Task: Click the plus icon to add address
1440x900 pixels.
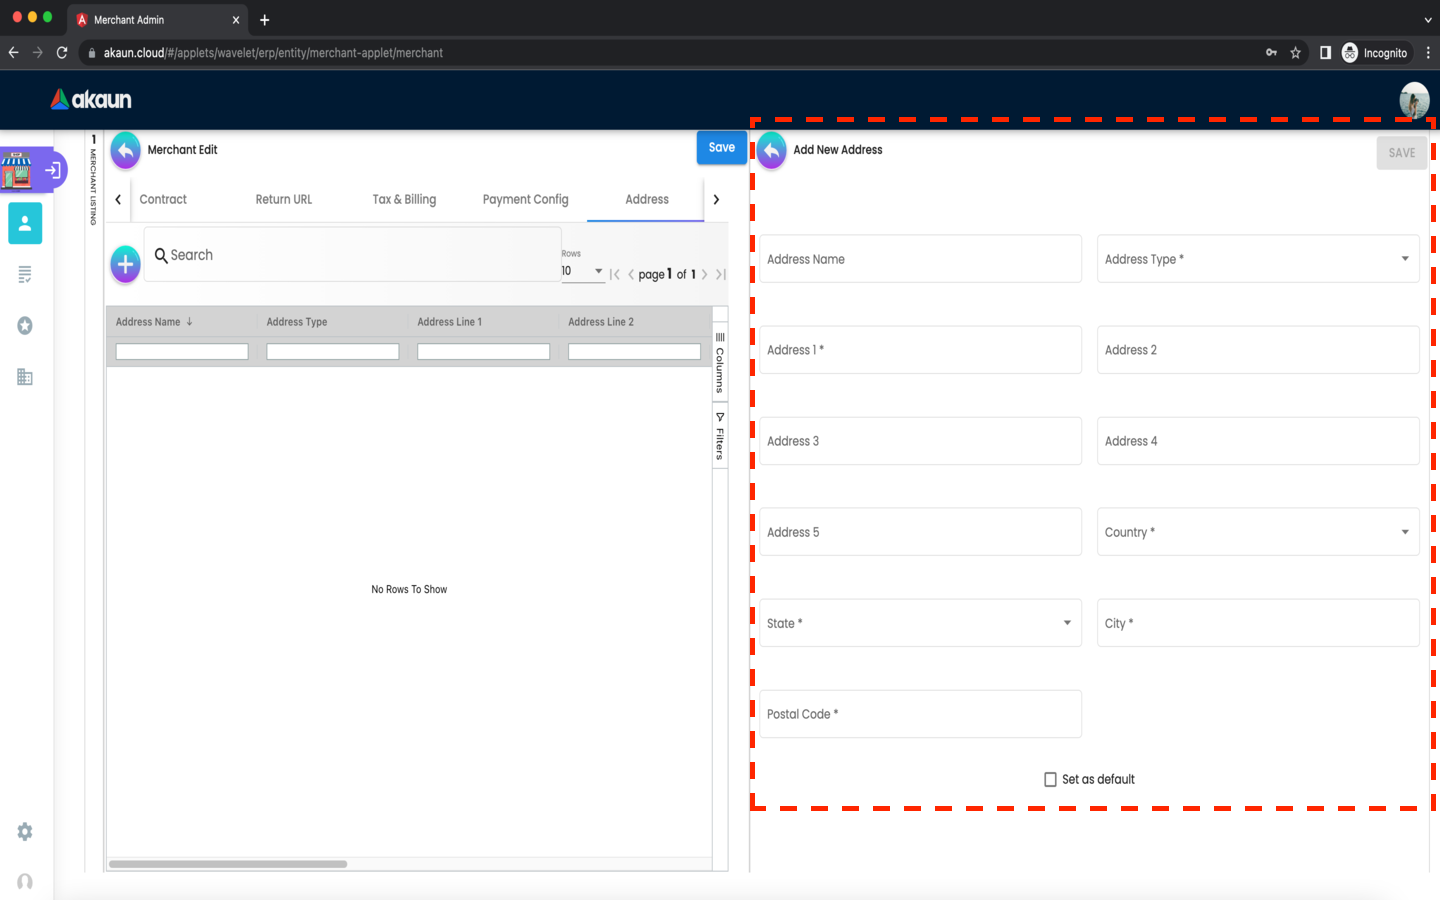Action: pyautogui.click(x=125, y=264)
